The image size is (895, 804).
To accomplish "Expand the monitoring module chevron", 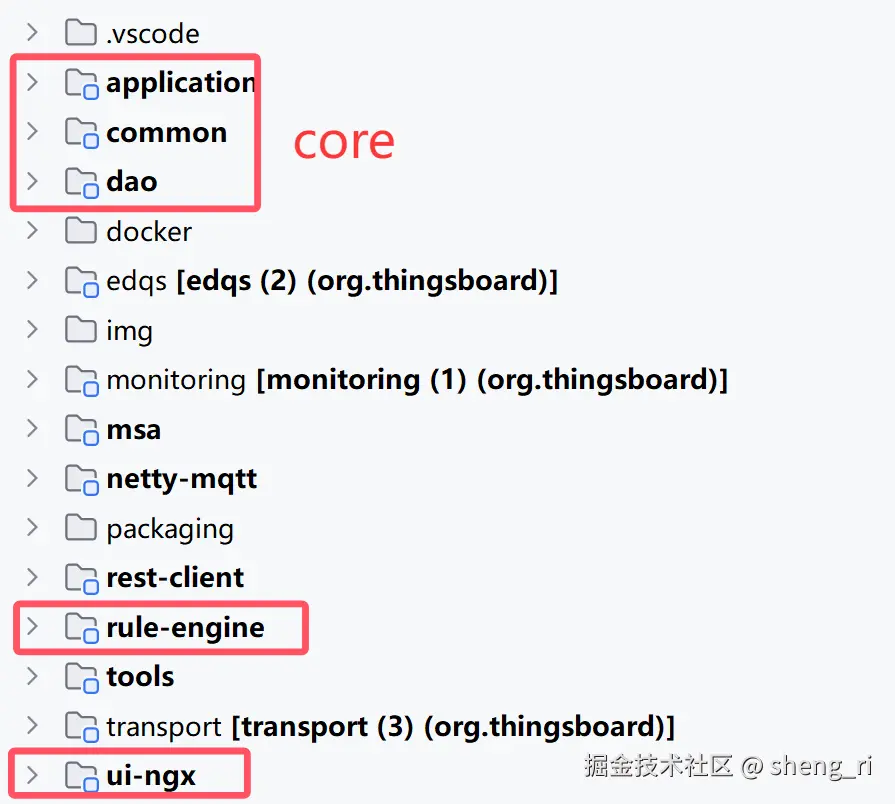I will coord(32,379).
